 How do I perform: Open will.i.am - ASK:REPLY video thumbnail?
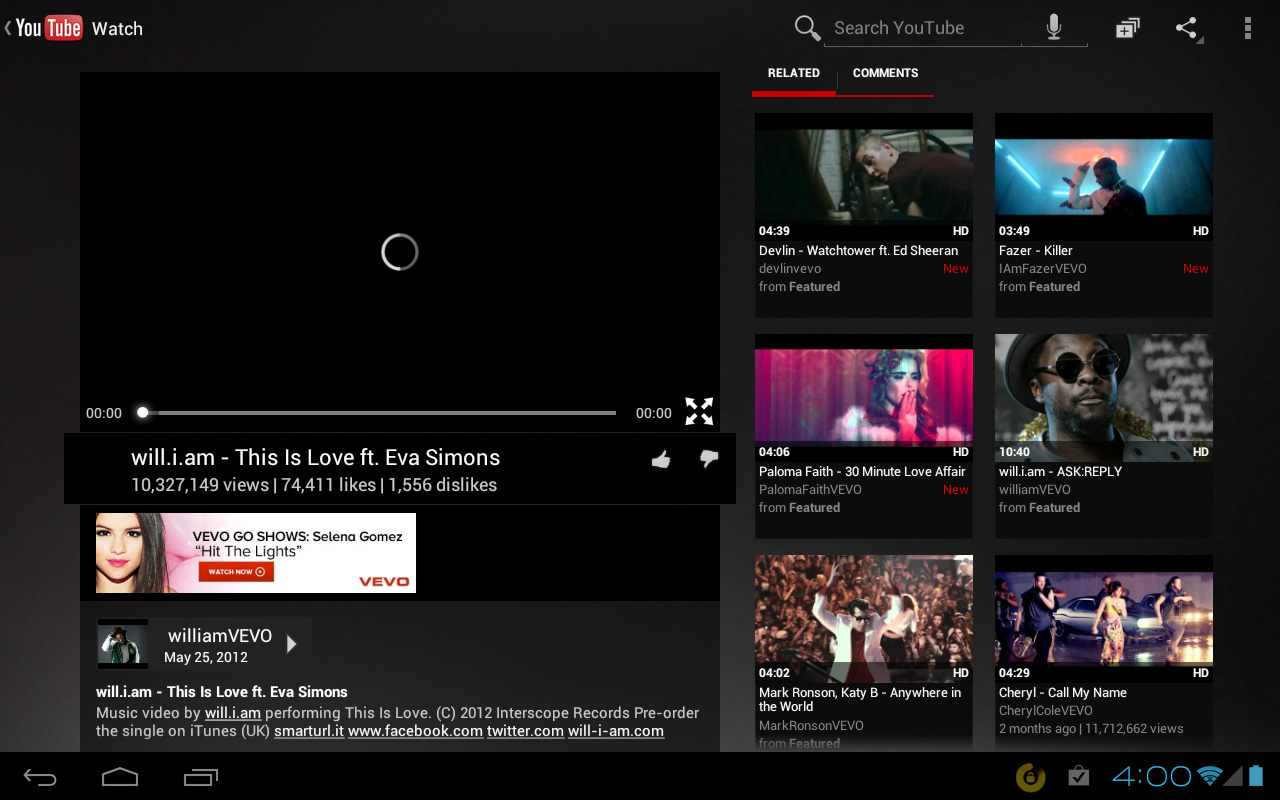(1104, 397)
